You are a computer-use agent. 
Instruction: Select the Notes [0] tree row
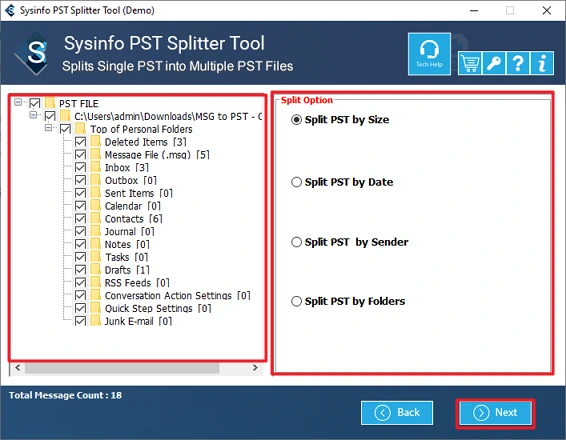point(127,244)
